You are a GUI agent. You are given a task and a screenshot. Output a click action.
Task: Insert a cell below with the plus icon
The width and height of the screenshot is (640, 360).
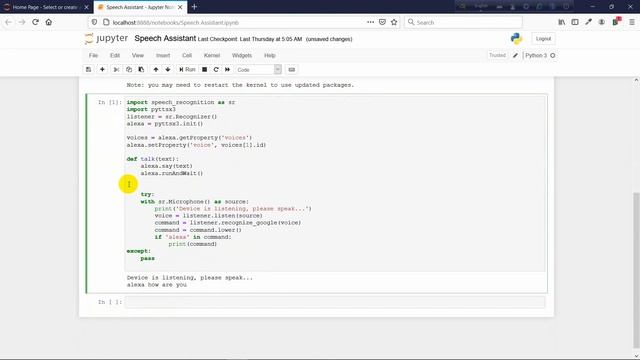pos(102,69)
